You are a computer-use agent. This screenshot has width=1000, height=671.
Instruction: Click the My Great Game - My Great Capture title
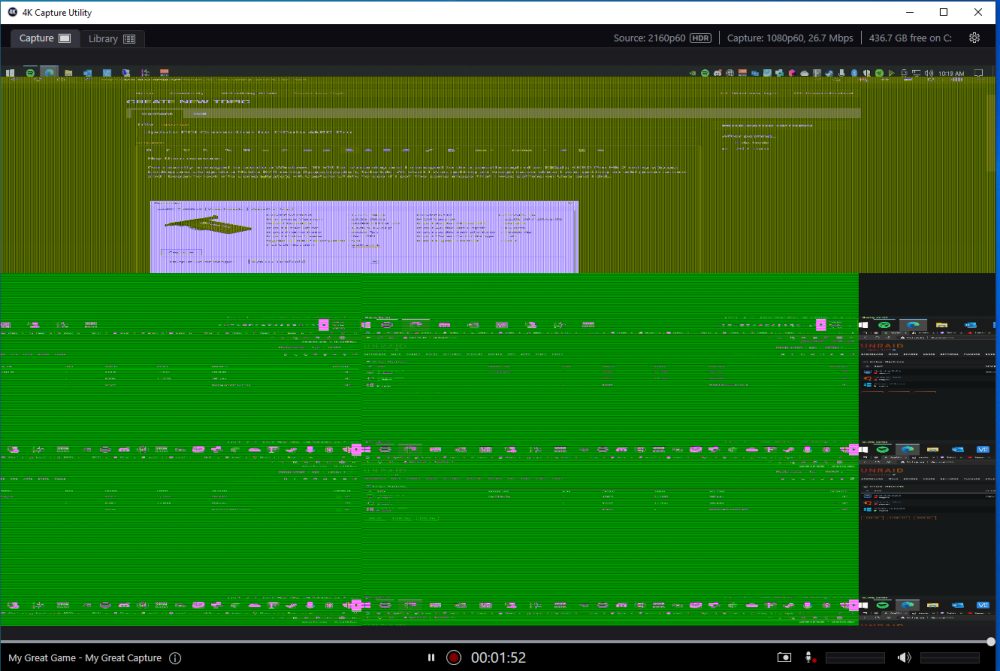coord(85,658)
